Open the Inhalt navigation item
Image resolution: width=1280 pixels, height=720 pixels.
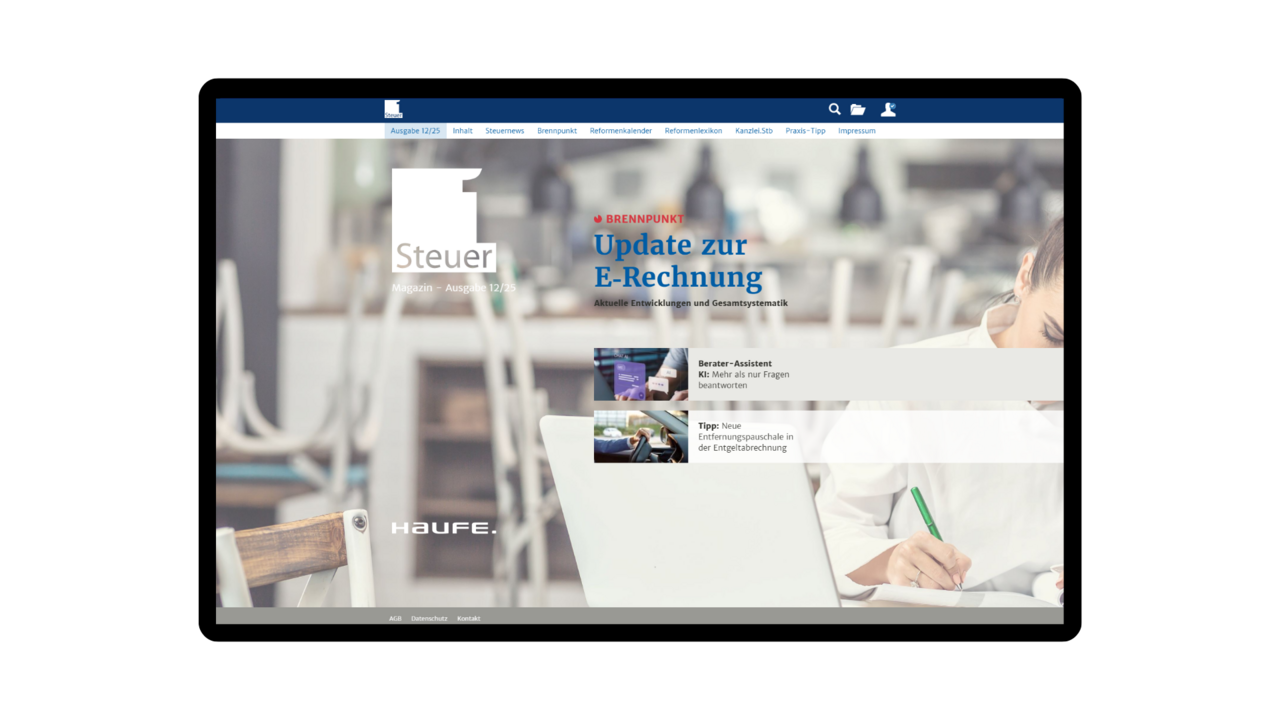tap(462, 130)
